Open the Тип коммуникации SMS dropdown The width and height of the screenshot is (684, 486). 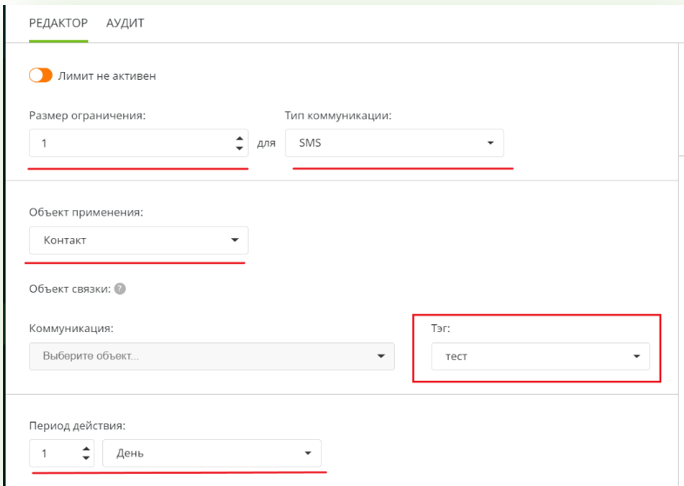tap(393, 143)
